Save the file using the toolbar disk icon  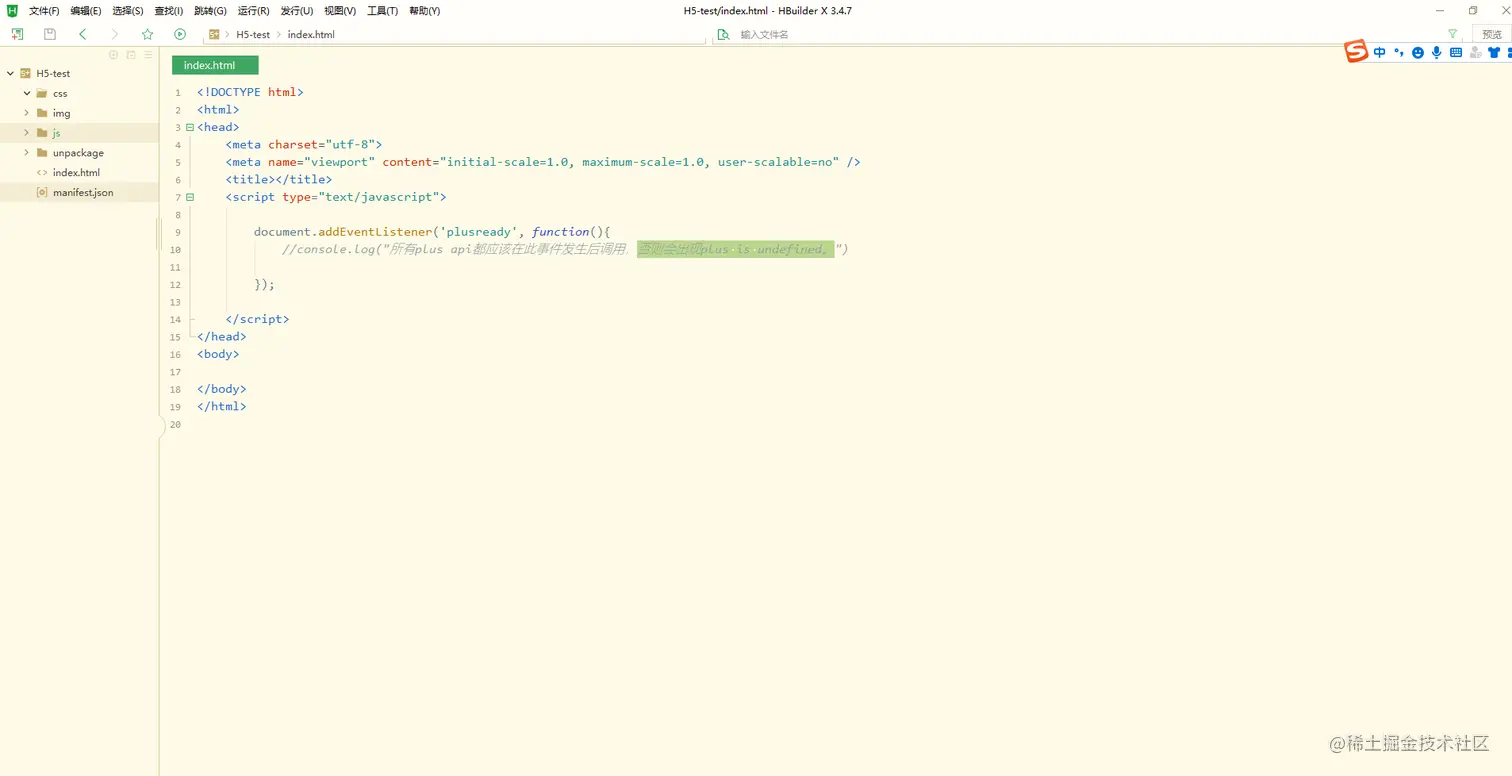(50, 34)
